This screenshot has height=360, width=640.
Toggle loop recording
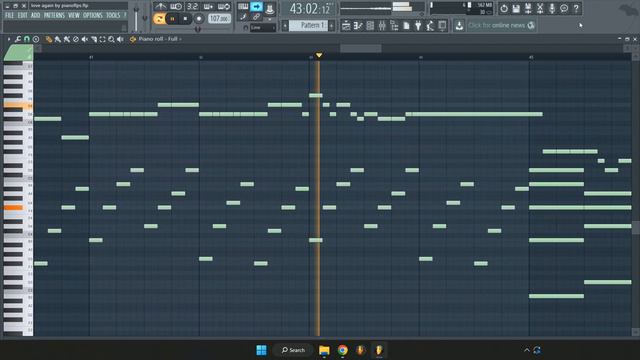coord(224,7)
